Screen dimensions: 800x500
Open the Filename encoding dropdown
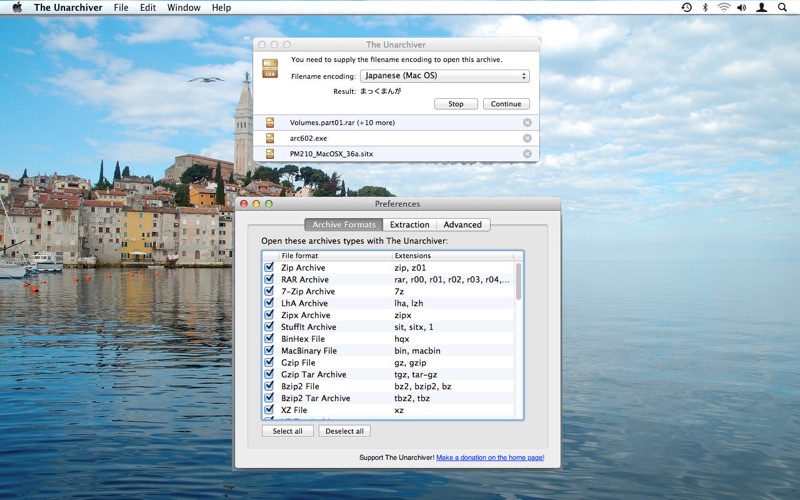pyautogui.click(x=444, y=76)
